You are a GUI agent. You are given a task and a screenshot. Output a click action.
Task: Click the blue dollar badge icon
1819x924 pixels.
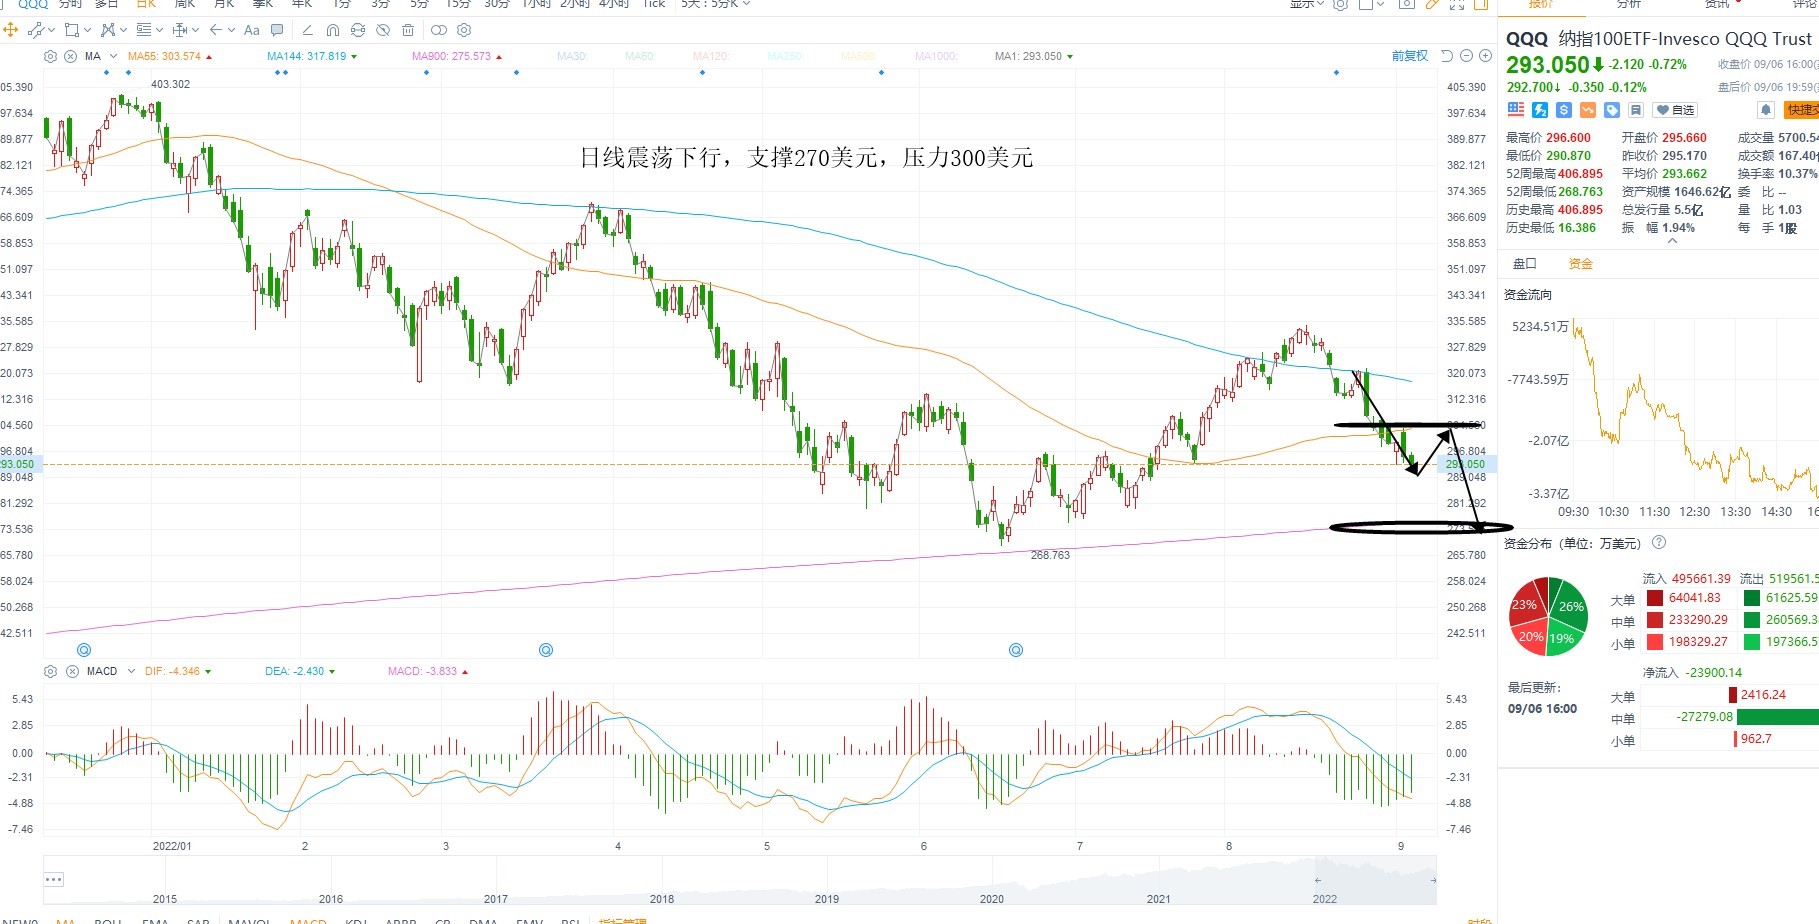tap(1564, 110)
